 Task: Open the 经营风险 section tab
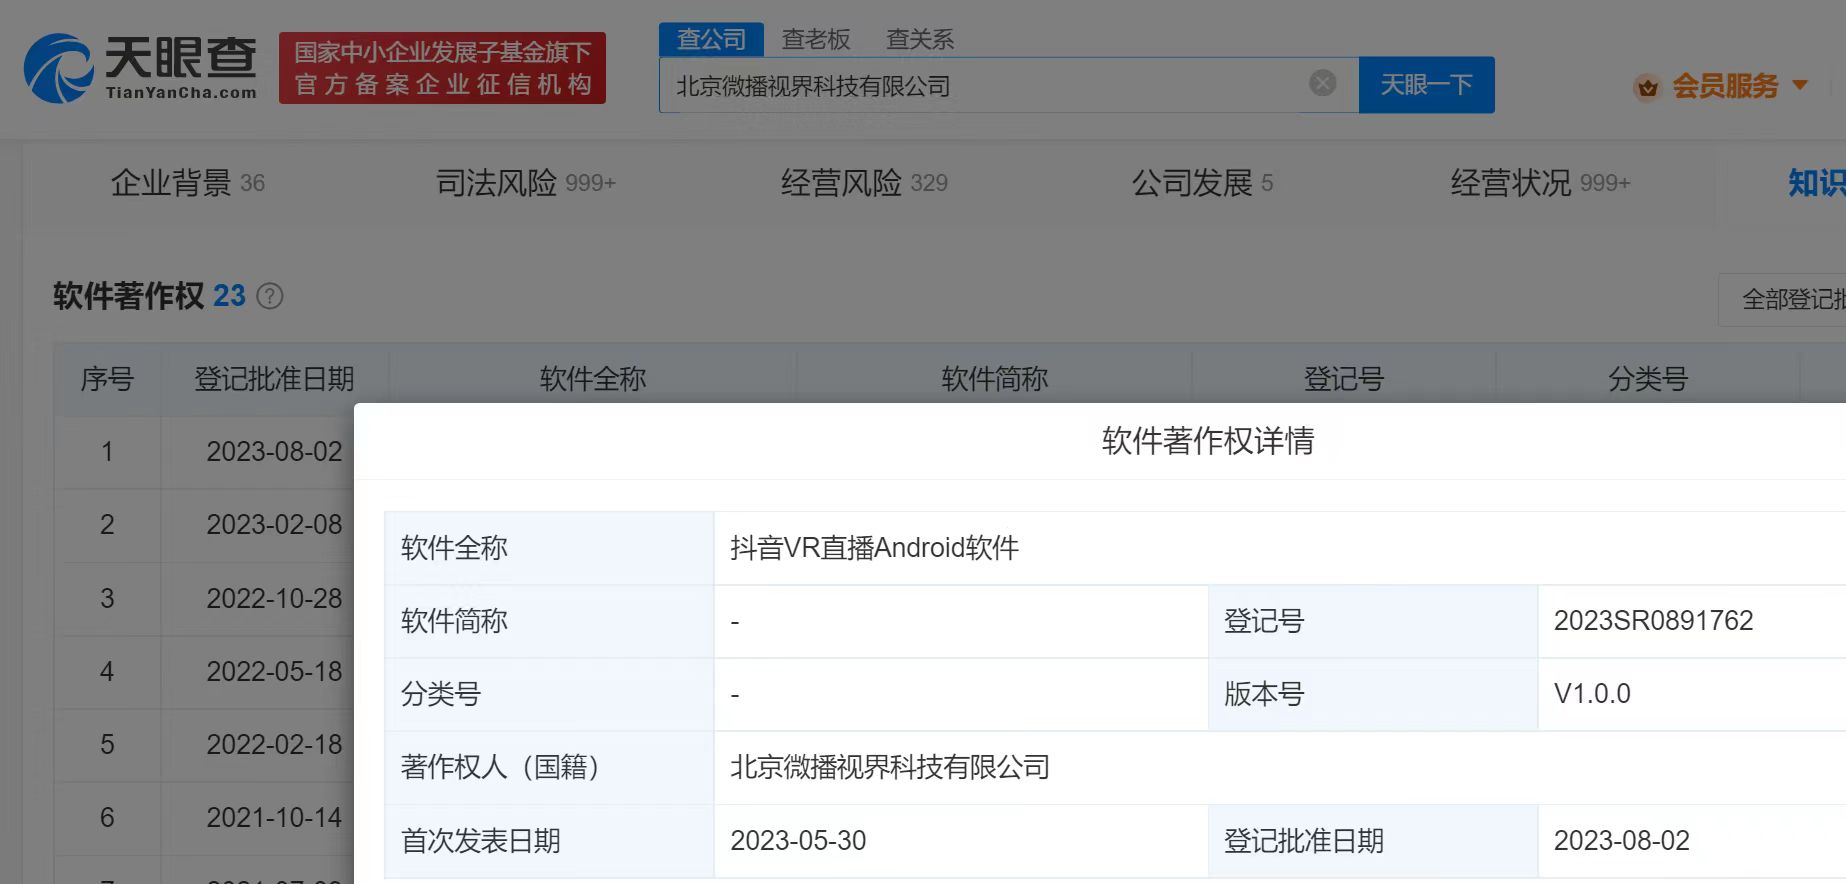[x=864, y=183]
